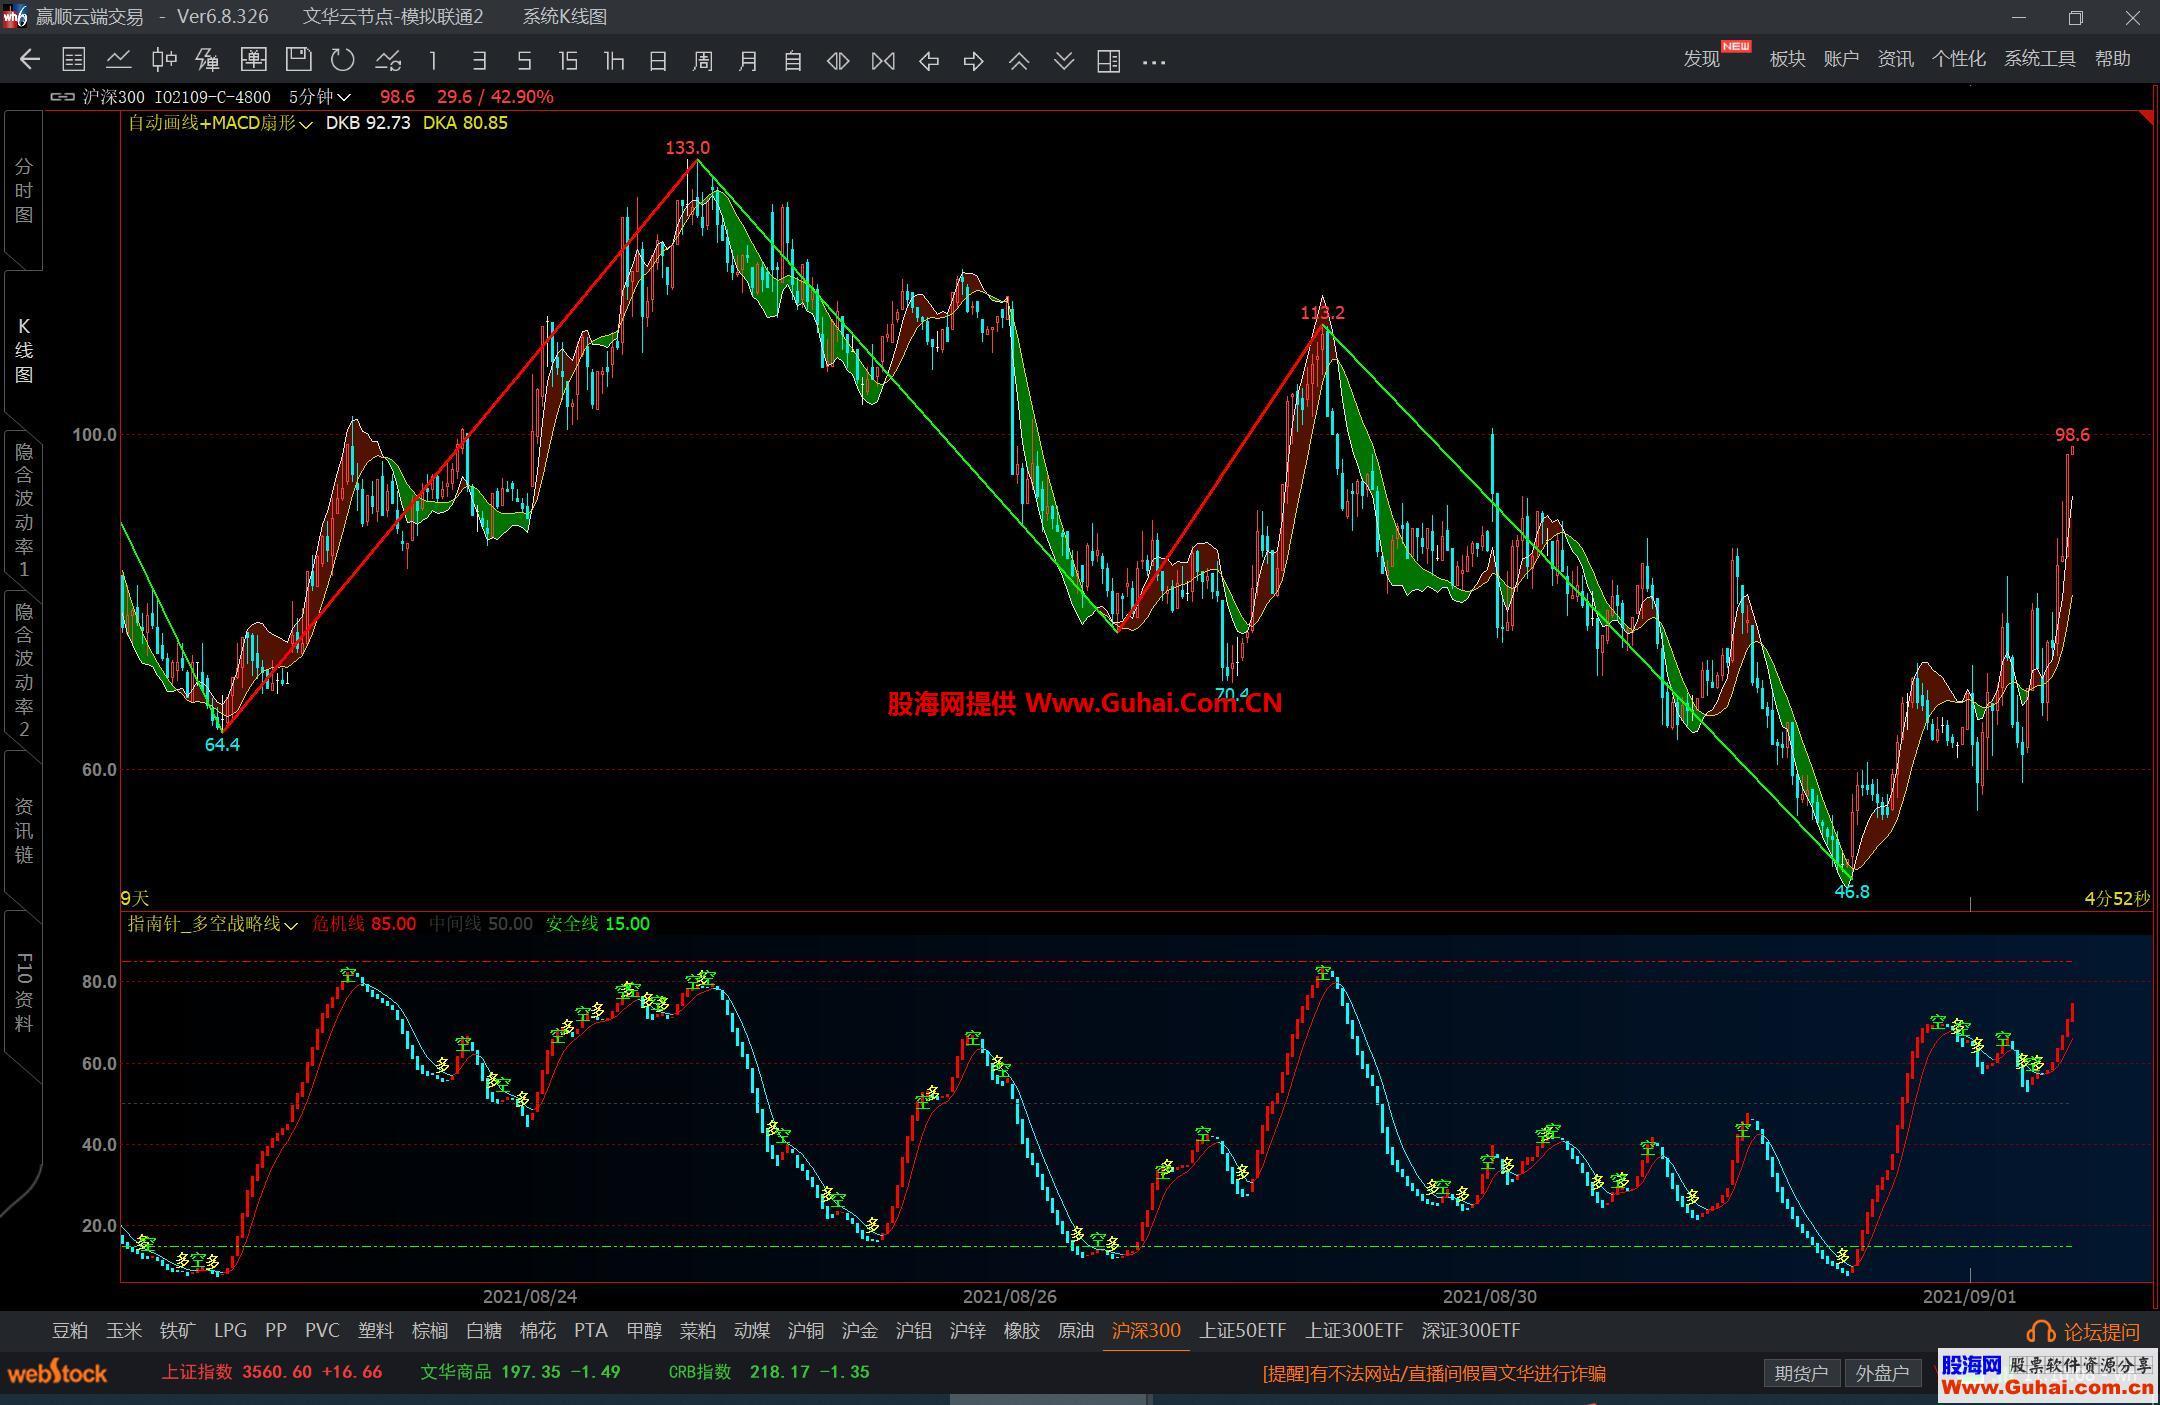The height and width of the screenshot is (1405, 2160).
Task: Open the 个性化 menu
Action: pyautogui.click(x=1958, y=59)
